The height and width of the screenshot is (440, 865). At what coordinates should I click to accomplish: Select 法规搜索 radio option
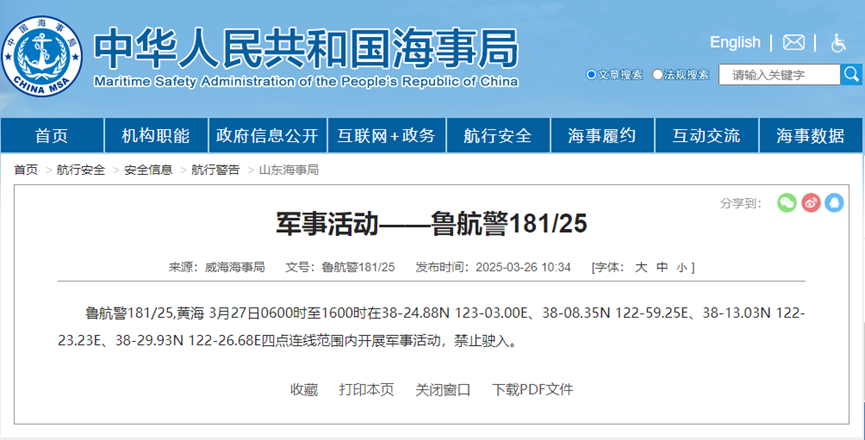pos(657,74)
